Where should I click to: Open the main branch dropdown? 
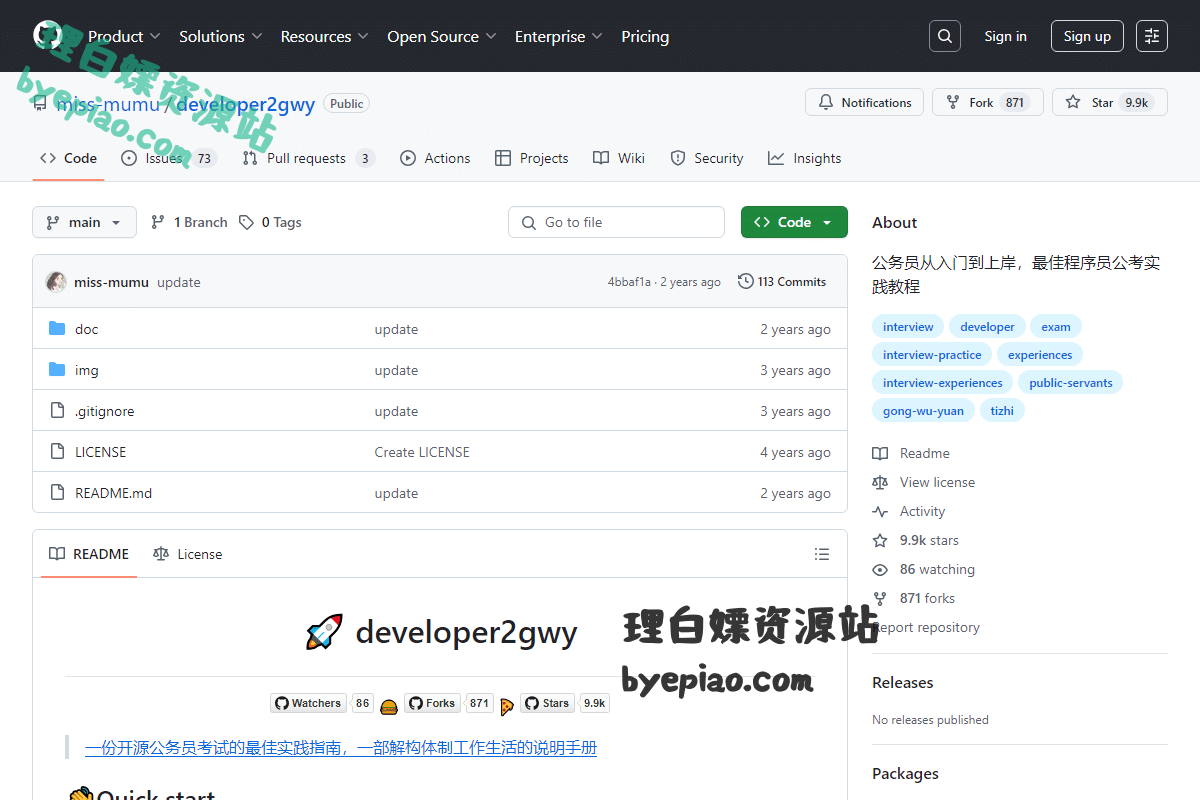84,222
